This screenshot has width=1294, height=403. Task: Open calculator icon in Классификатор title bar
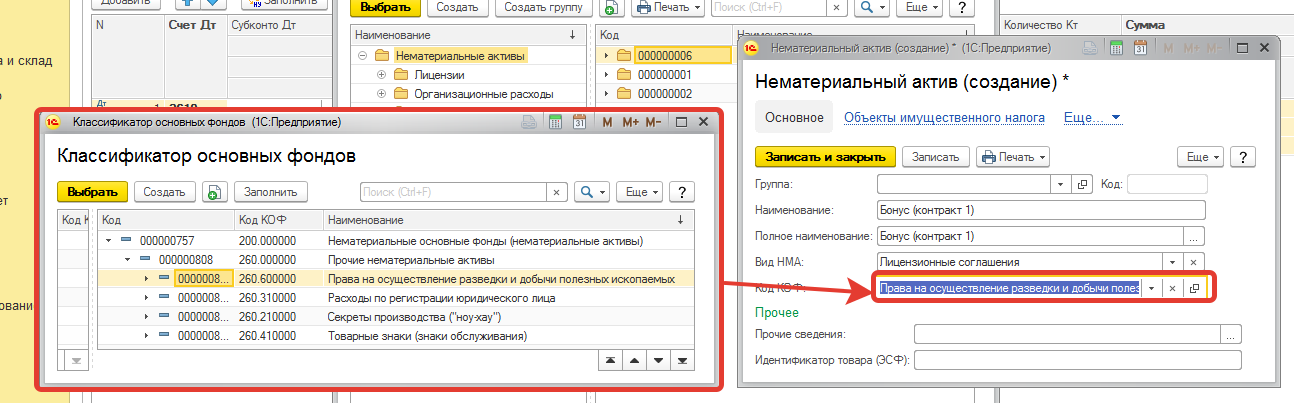click(555, 122)
